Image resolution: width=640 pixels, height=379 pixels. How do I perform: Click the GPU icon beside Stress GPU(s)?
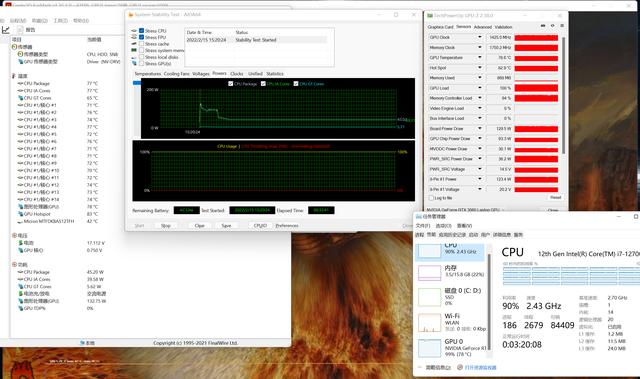click(x=134, y=63)
